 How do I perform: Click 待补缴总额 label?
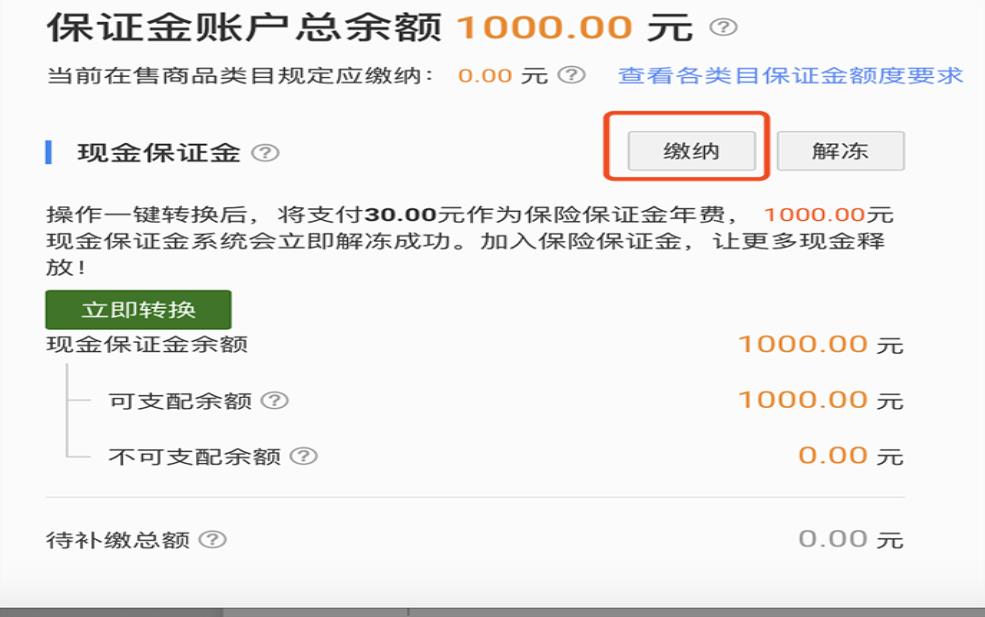pyautogui.click(x=118, y=540)
